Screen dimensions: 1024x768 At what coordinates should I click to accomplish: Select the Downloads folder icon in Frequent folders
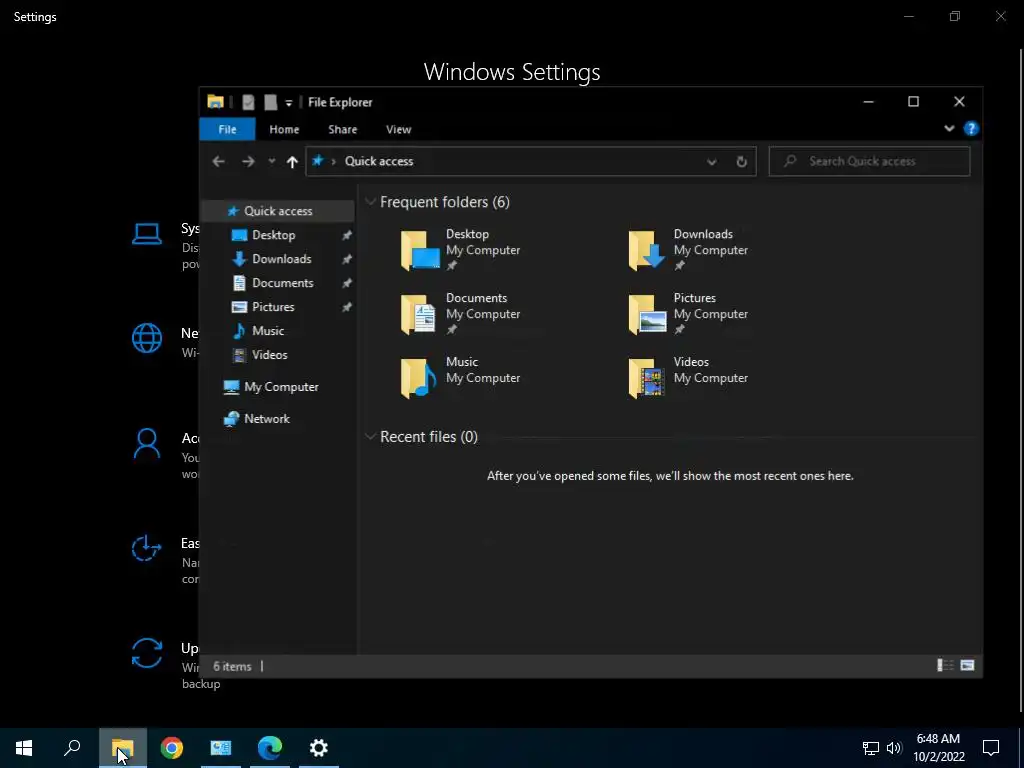647,249
